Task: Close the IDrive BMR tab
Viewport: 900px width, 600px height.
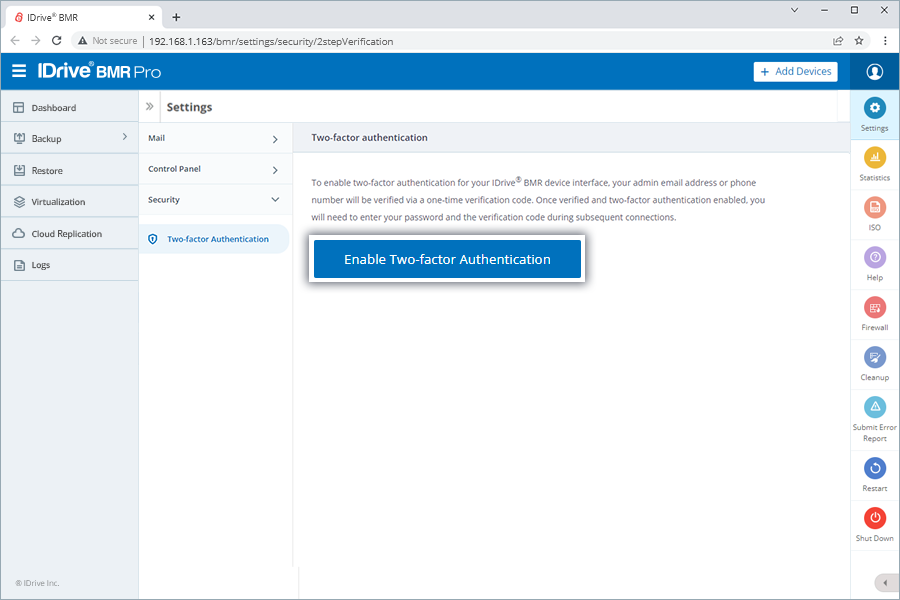Action: tap(152, 17)
